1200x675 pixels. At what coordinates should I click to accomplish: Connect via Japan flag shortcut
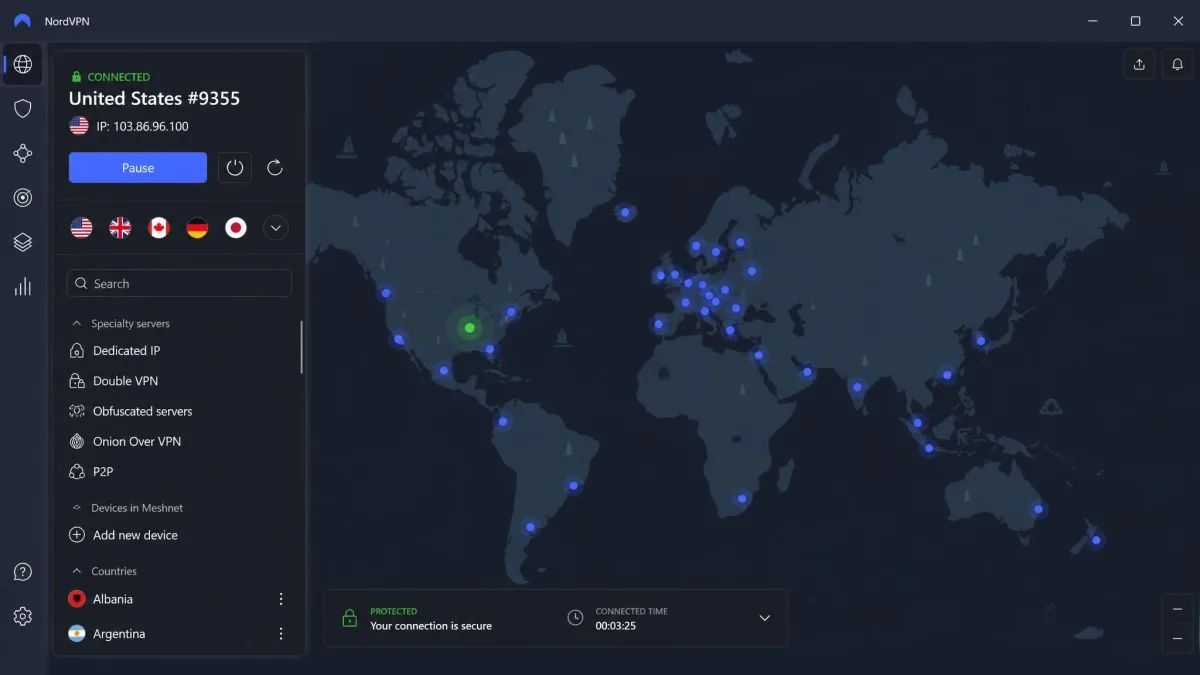[236, 228]
